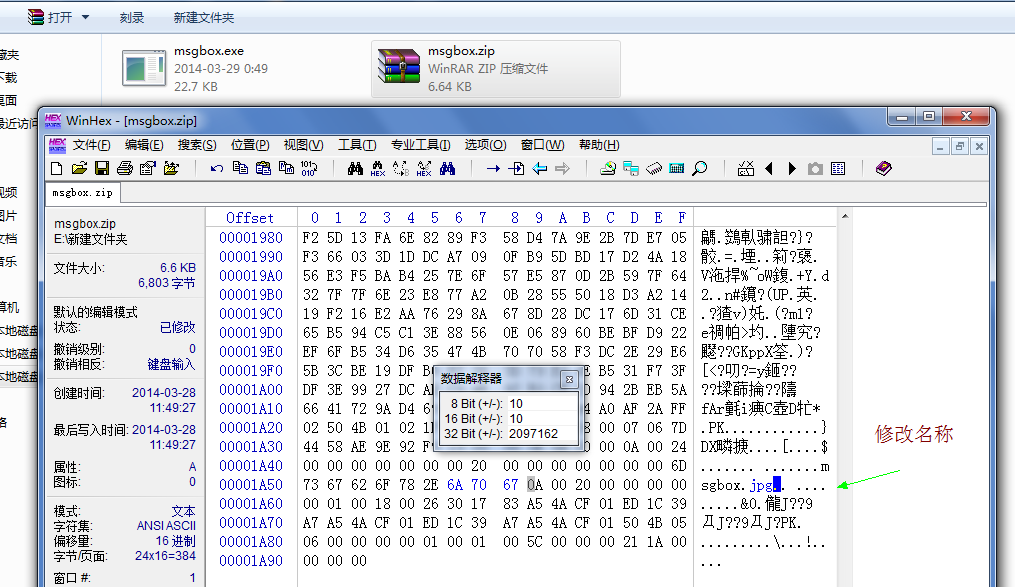Click the Replace Text A-to-B icon
The height and width of the screenshot is (587, 1015).
tap(401, 169)
